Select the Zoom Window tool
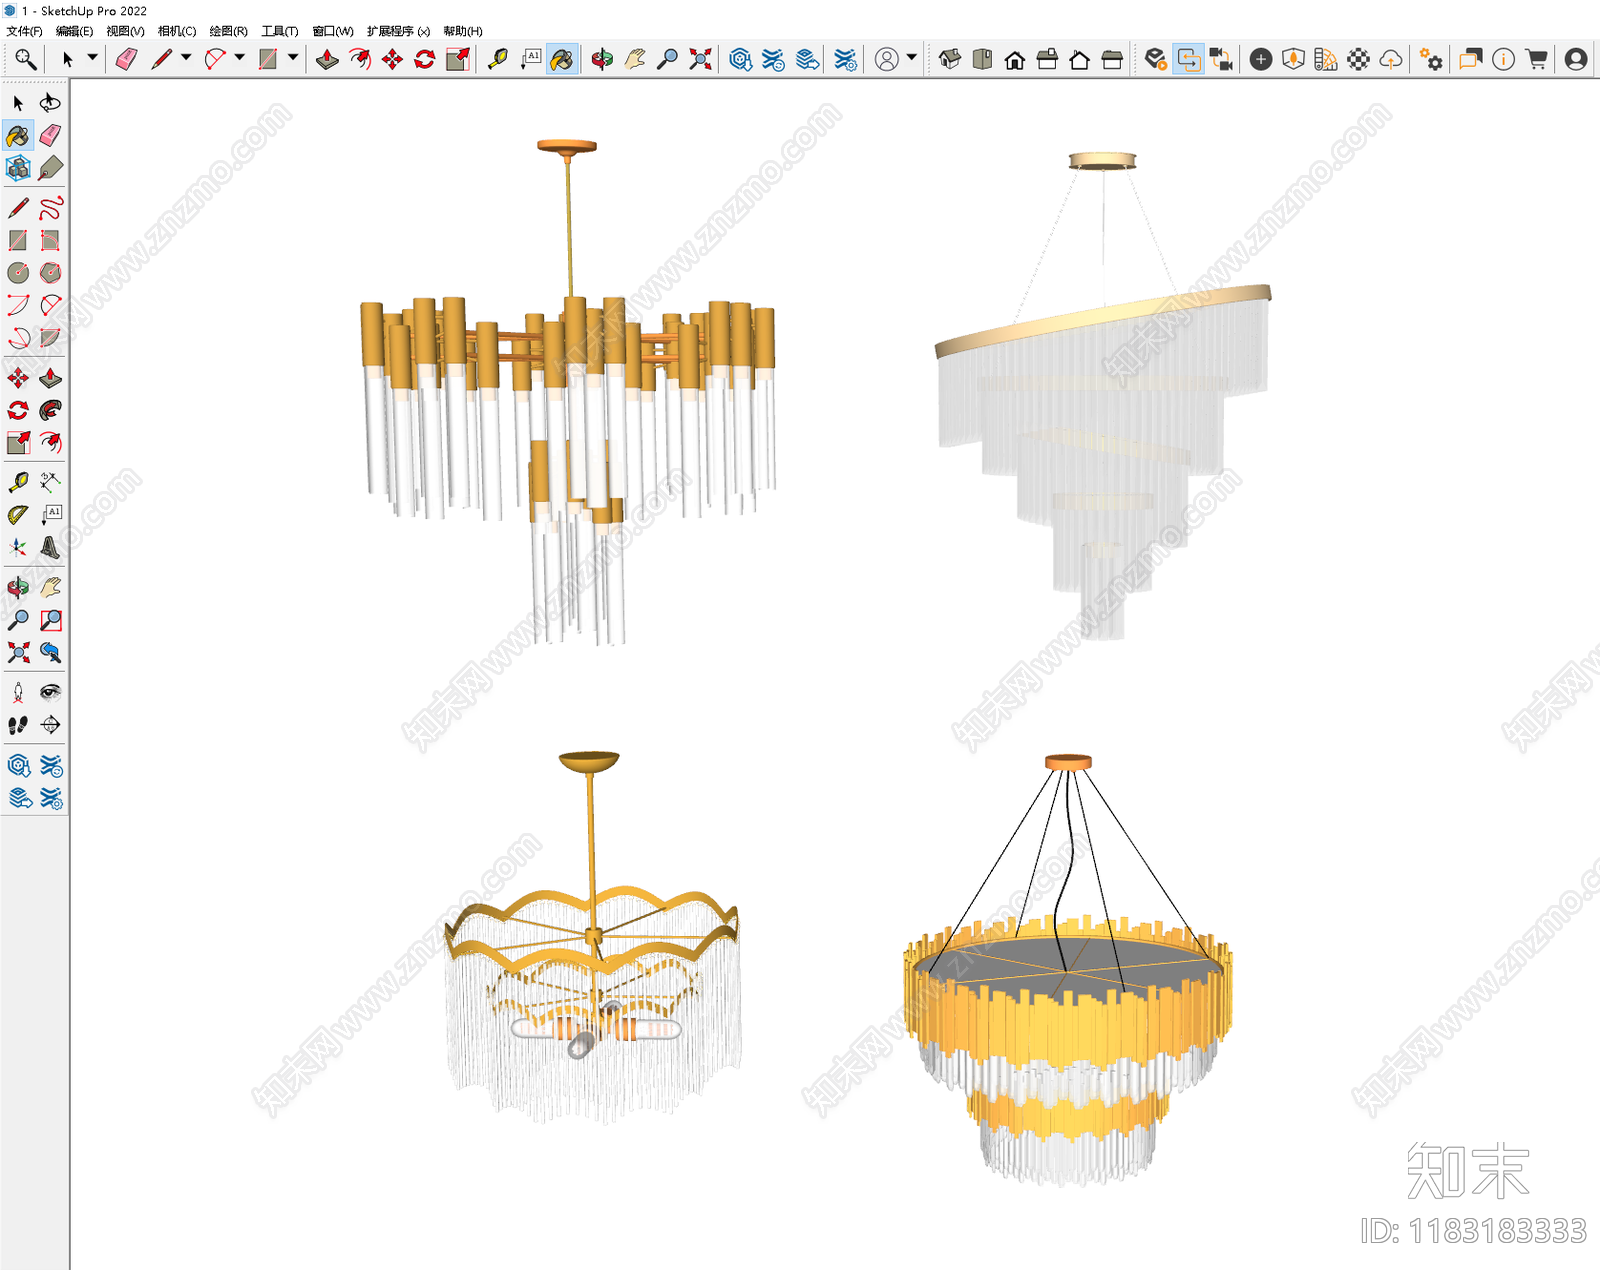This screenshot has width=1600, height=1270. [50, 620]
